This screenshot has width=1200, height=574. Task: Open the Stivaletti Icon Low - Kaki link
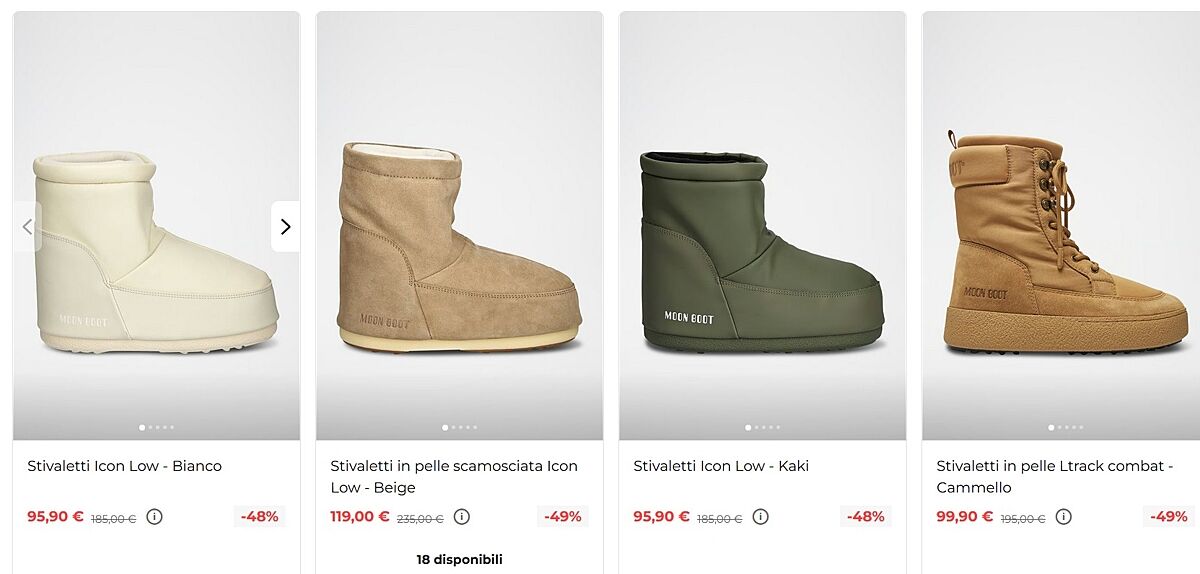[x=721, y=466]
